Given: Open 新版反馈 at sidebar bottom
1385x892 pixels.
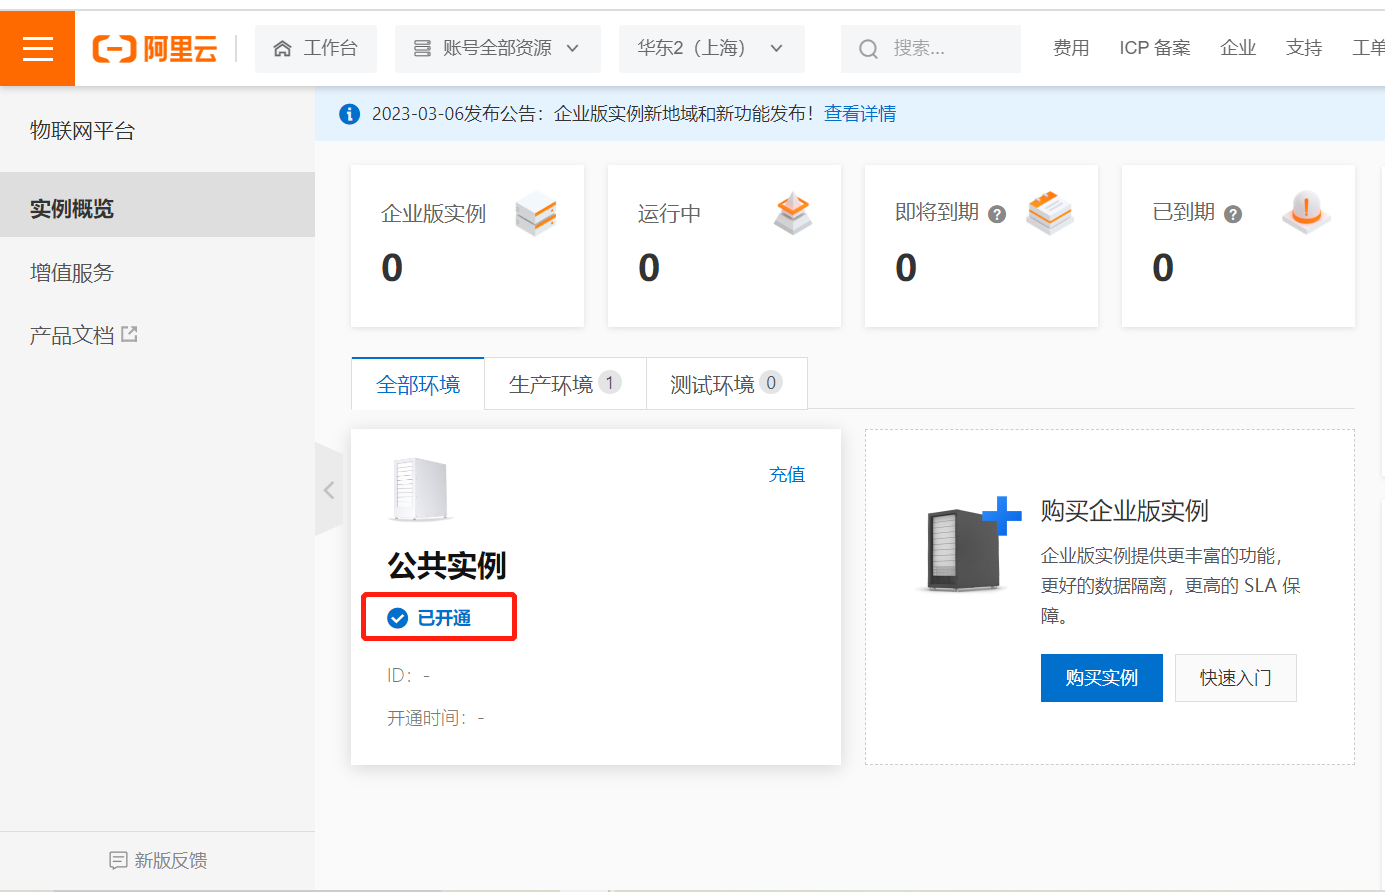Looking at the screenshot, I should pyautogui.click(x=158, y=860).
